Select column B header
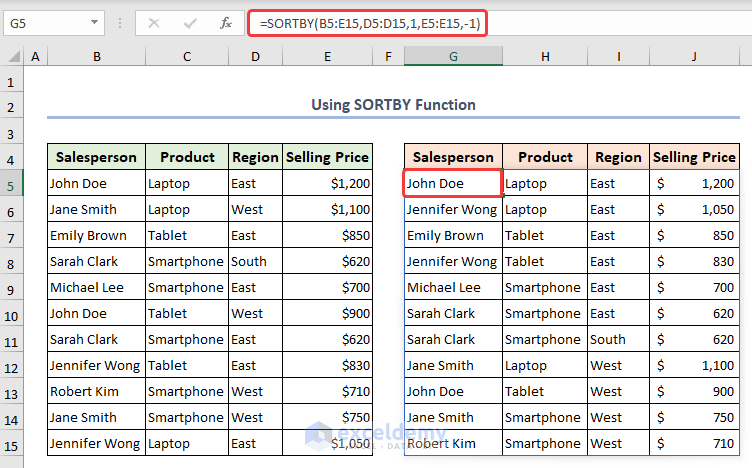The image size is (752, 468). click(96, 58)
